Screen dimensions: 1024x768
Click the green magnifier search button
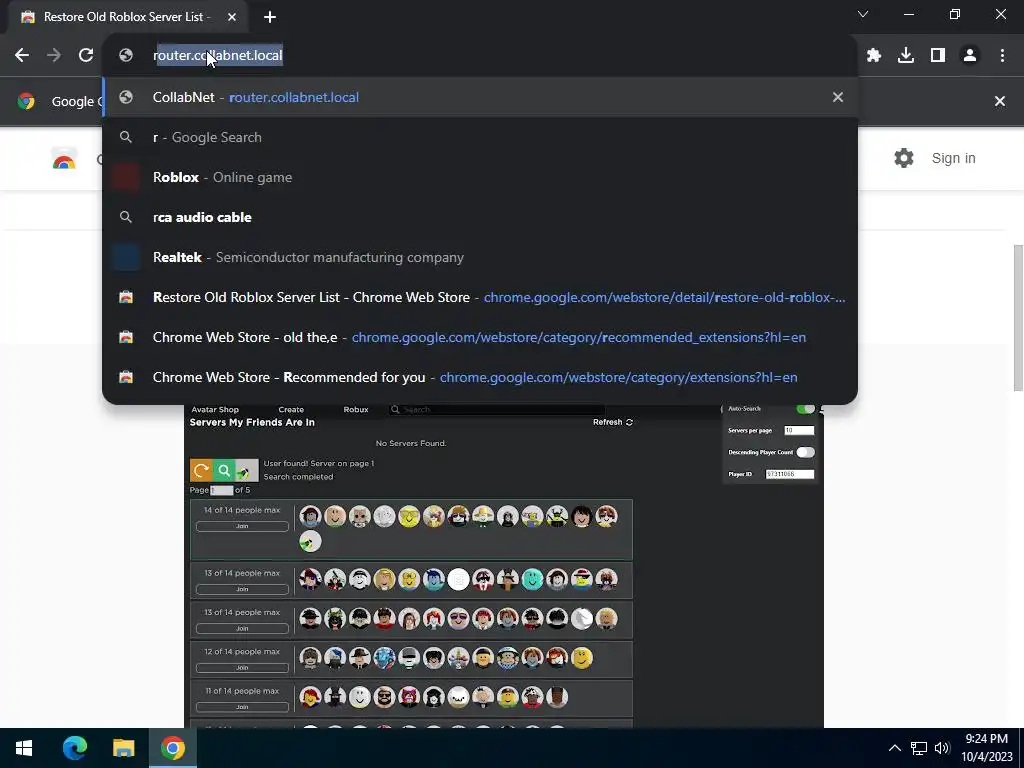224,470
